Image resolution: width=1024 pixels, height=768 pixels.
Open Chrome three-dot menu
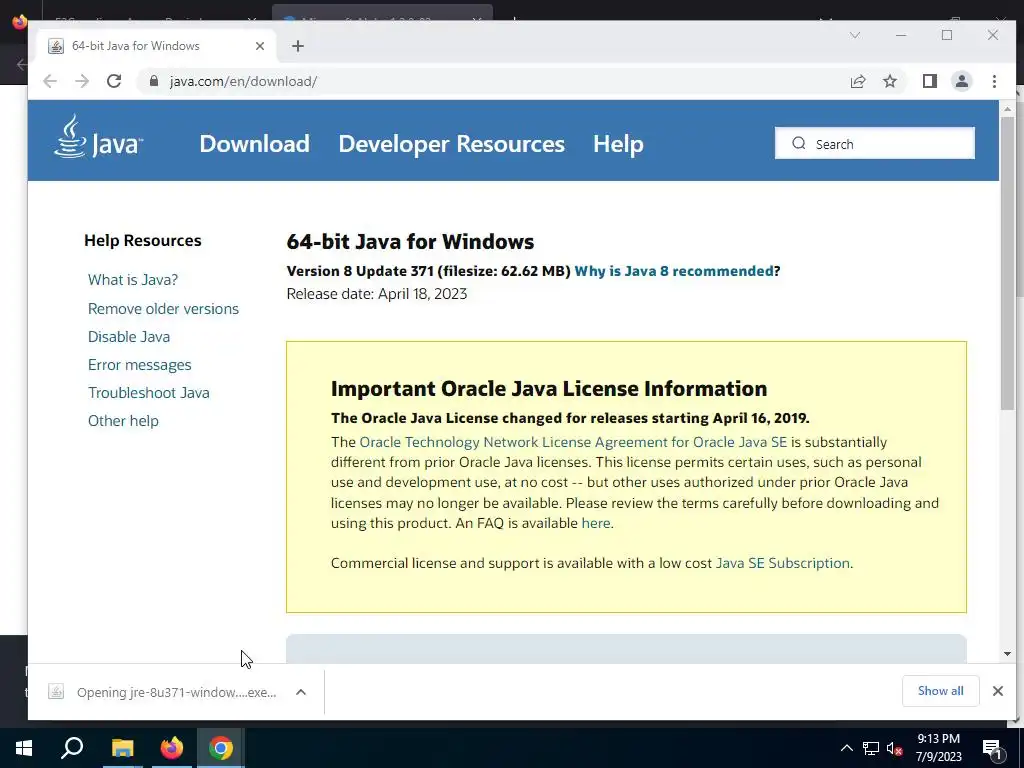[994, 81]
